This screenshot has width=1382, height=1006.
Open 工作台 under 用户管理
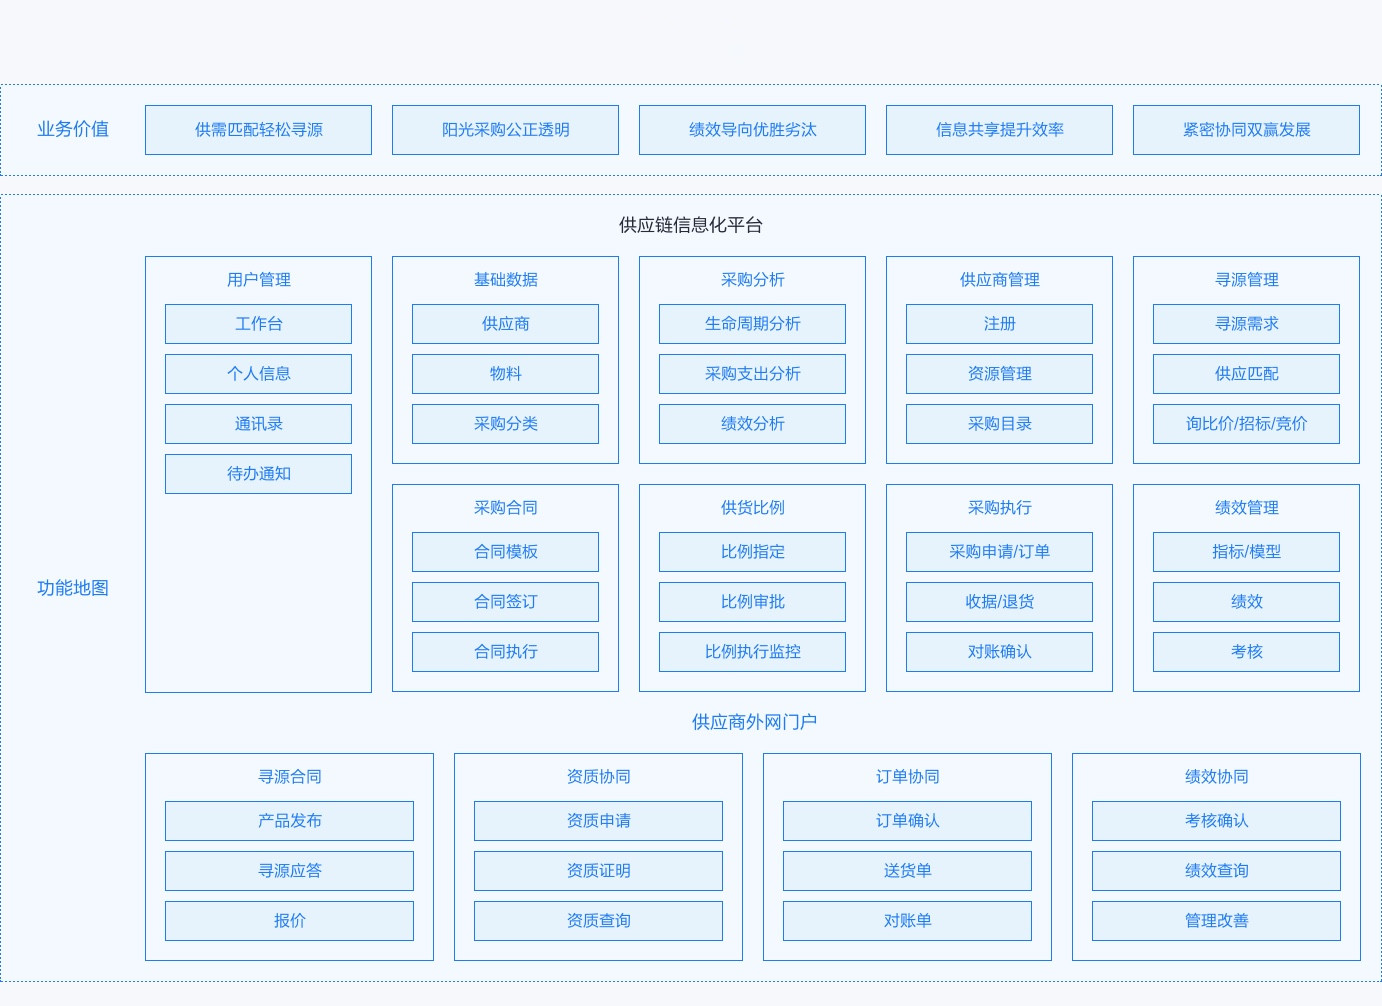(x=258, y=324)
